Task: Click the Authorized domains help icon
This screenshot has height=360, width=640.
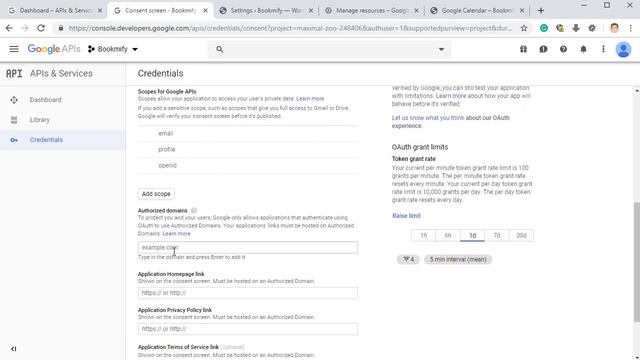Action: pos(194,211)
